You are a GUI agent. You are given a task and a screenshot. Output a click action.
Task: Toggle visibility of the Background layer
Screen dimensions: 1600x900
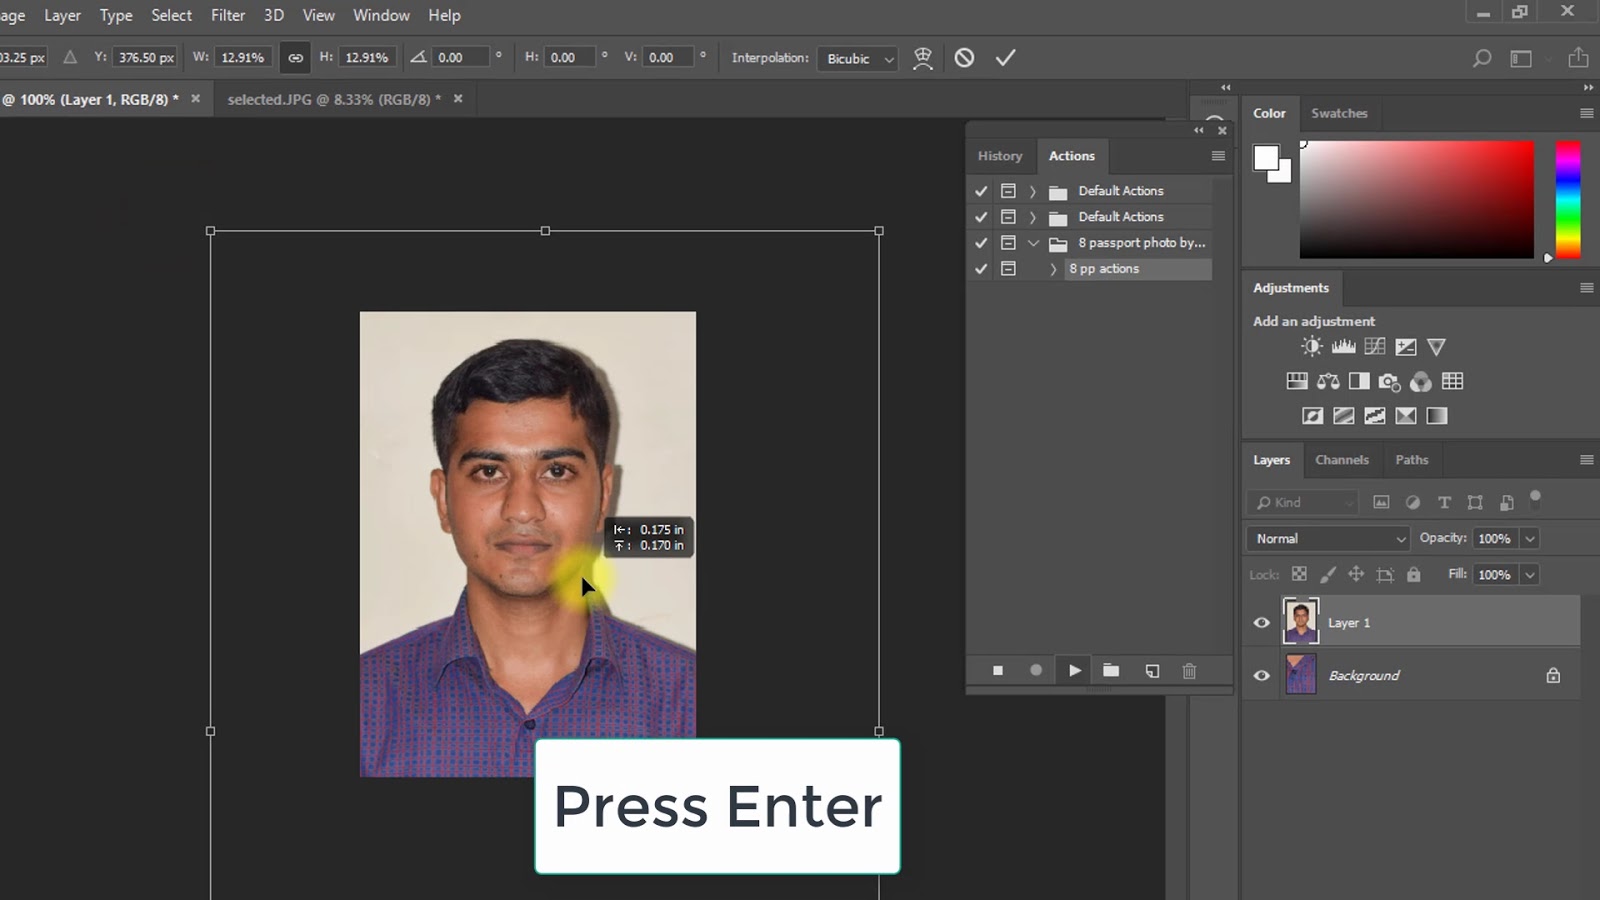[x=1262, y=676]
